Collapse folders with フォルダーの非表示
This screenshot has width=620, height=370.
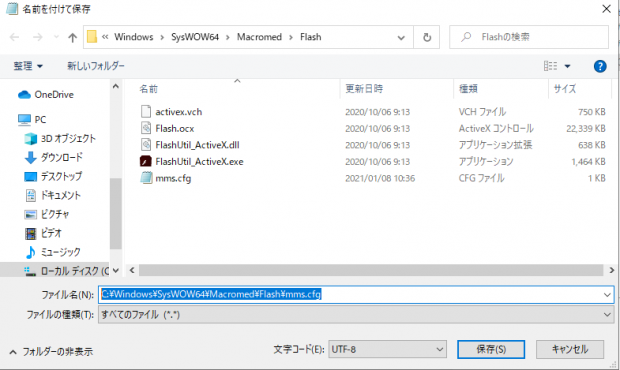click(51, 351)
